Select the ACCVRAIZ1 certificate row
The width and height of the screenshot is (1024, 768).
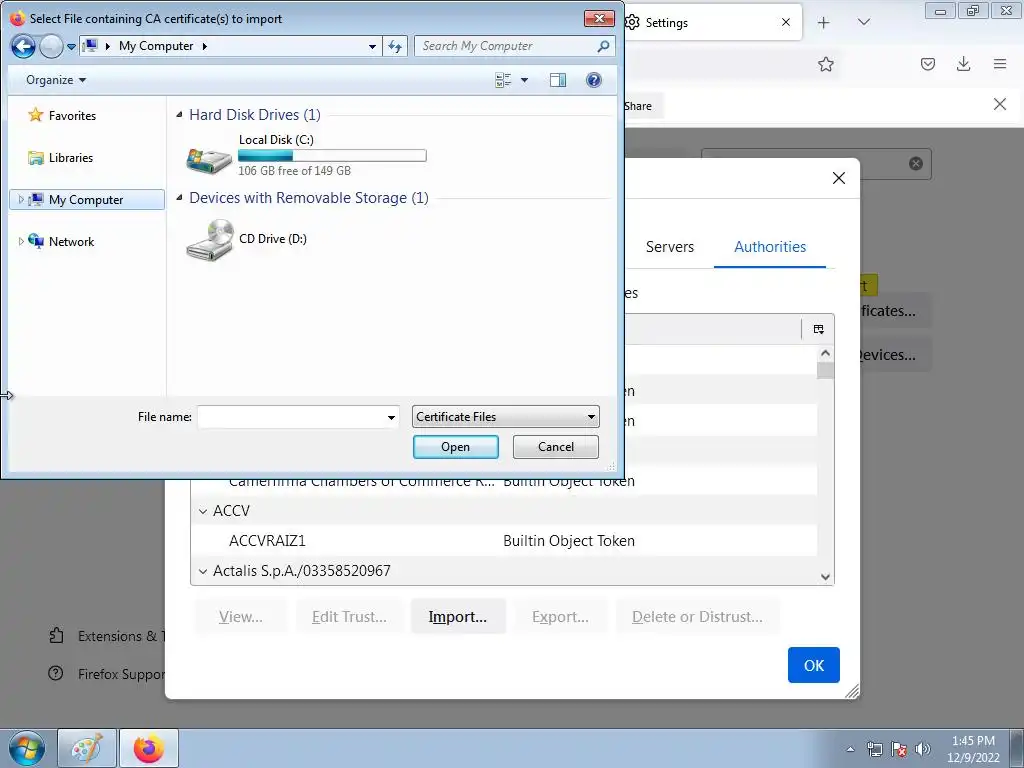(504, 541)
